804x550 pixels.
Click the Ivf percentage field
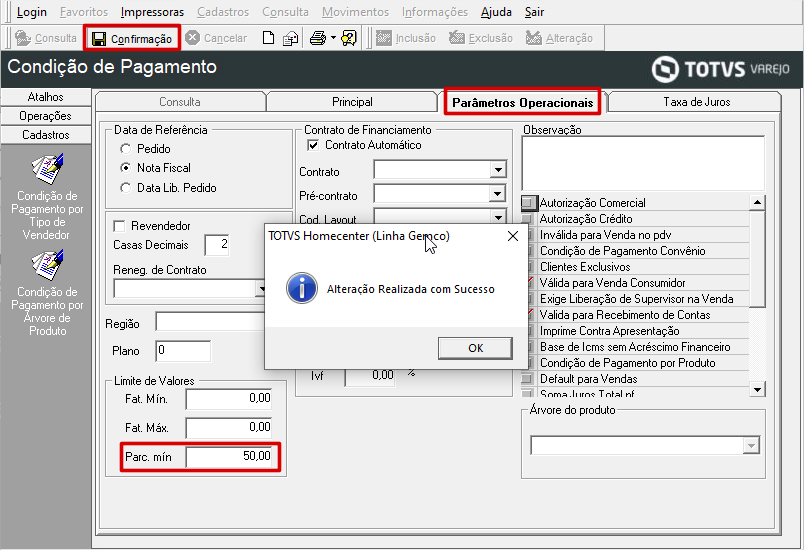[x=370, y=376]
